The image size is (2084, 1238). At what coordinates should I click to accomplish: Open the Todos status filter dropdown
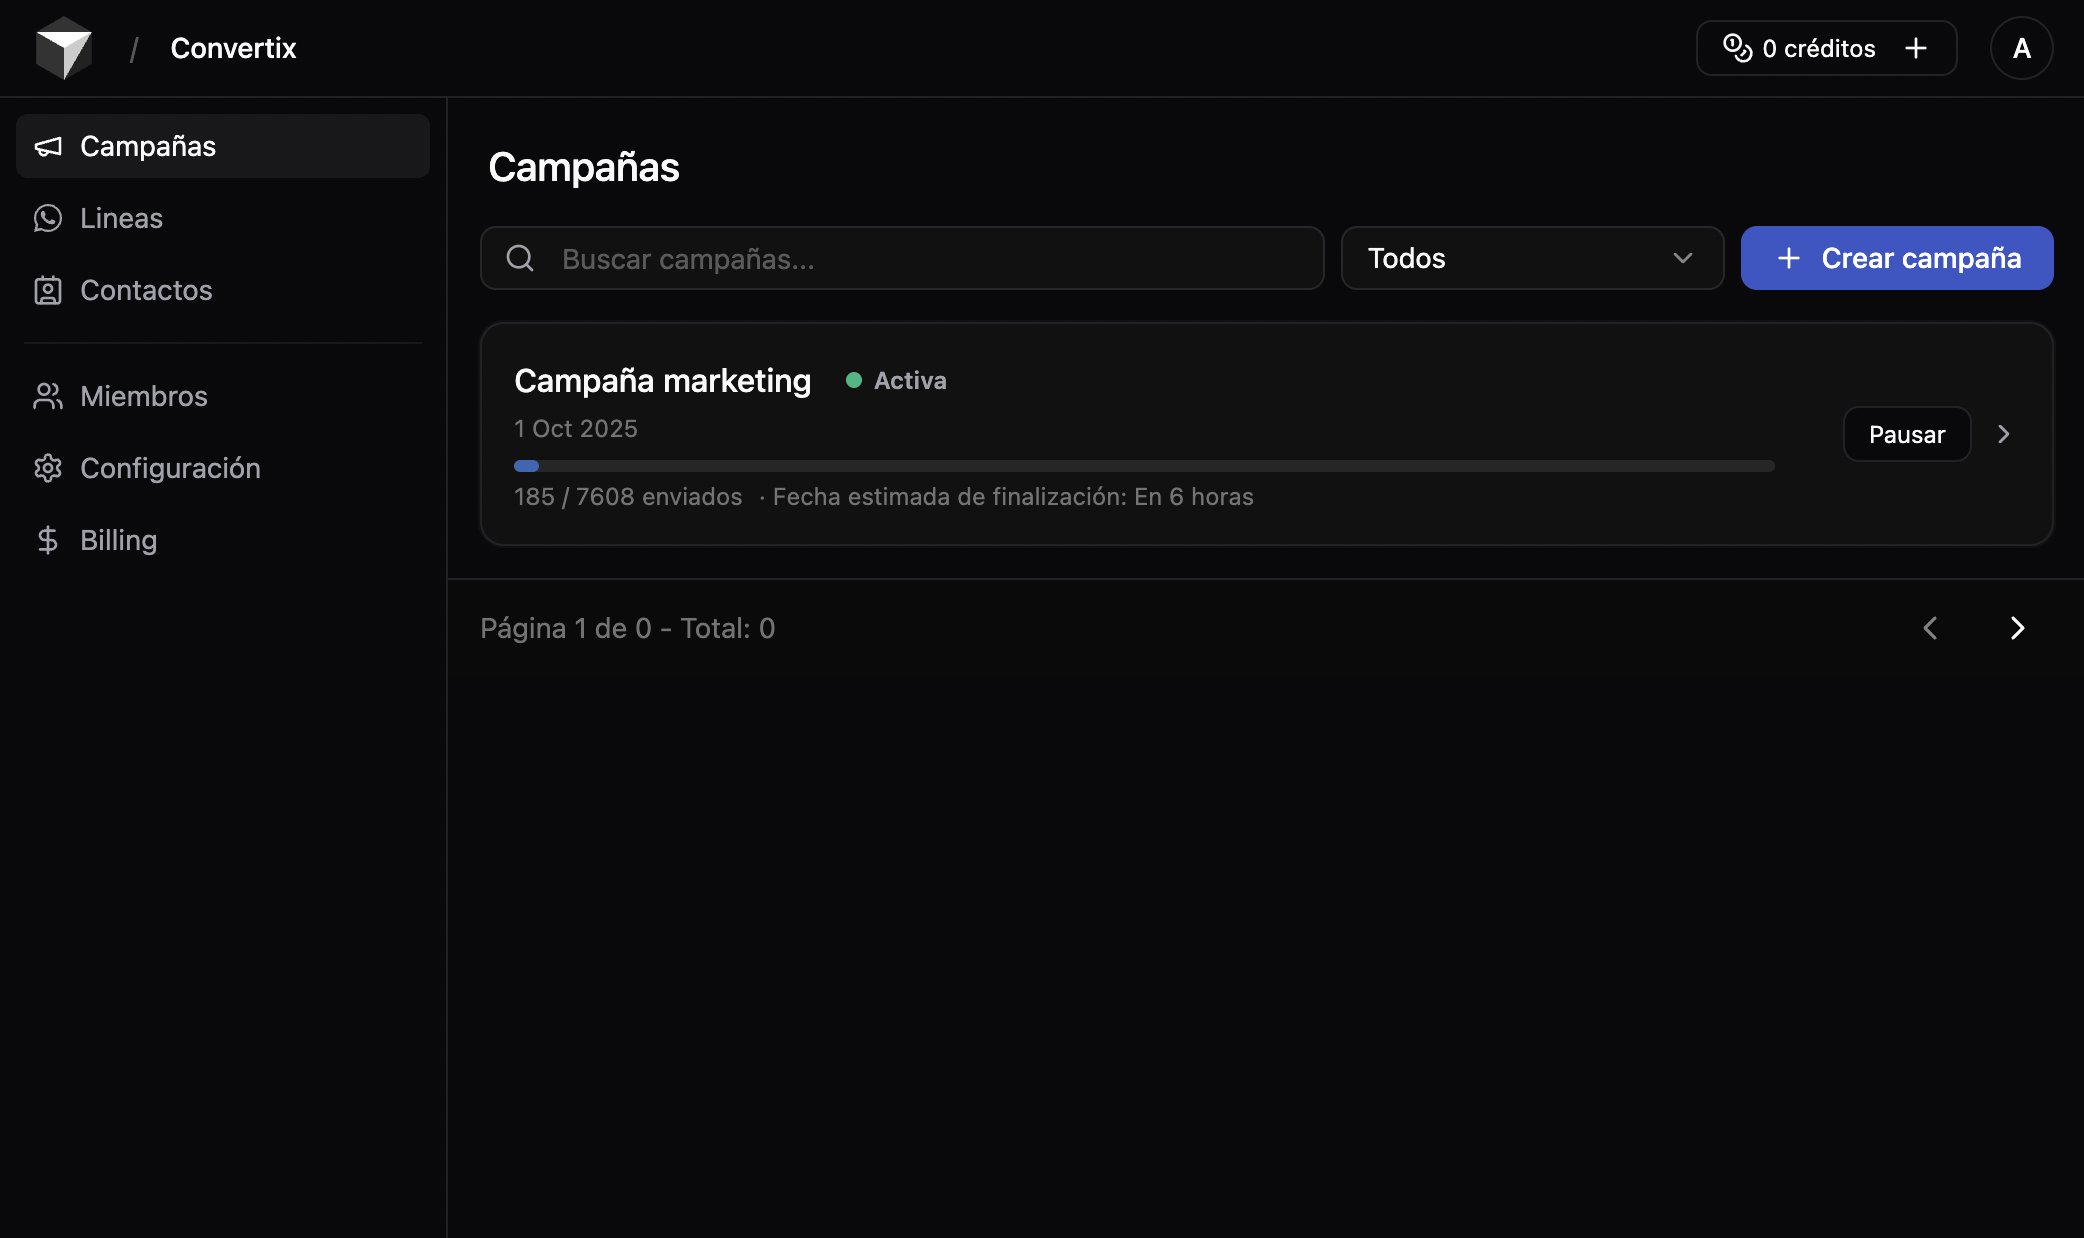(x=1531, y=258)
